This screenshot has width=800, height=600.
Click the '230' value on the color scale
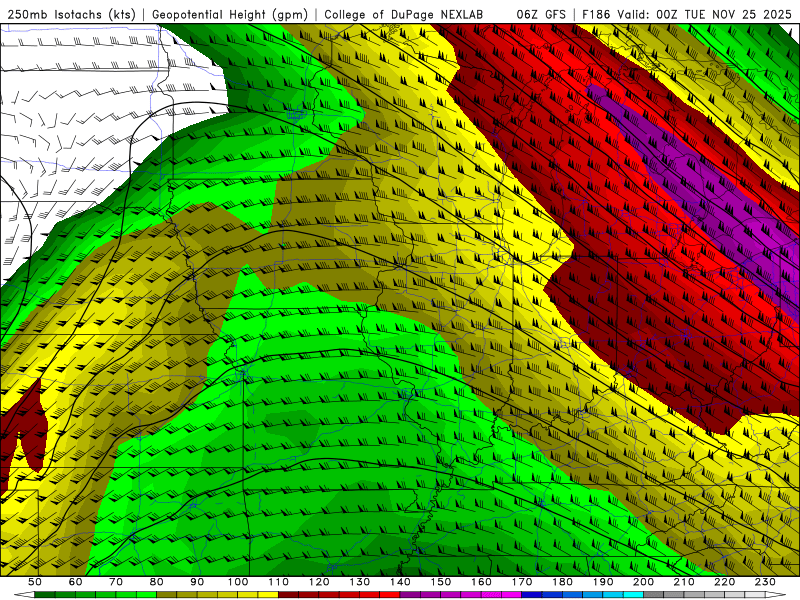click(x=765, y=582)
